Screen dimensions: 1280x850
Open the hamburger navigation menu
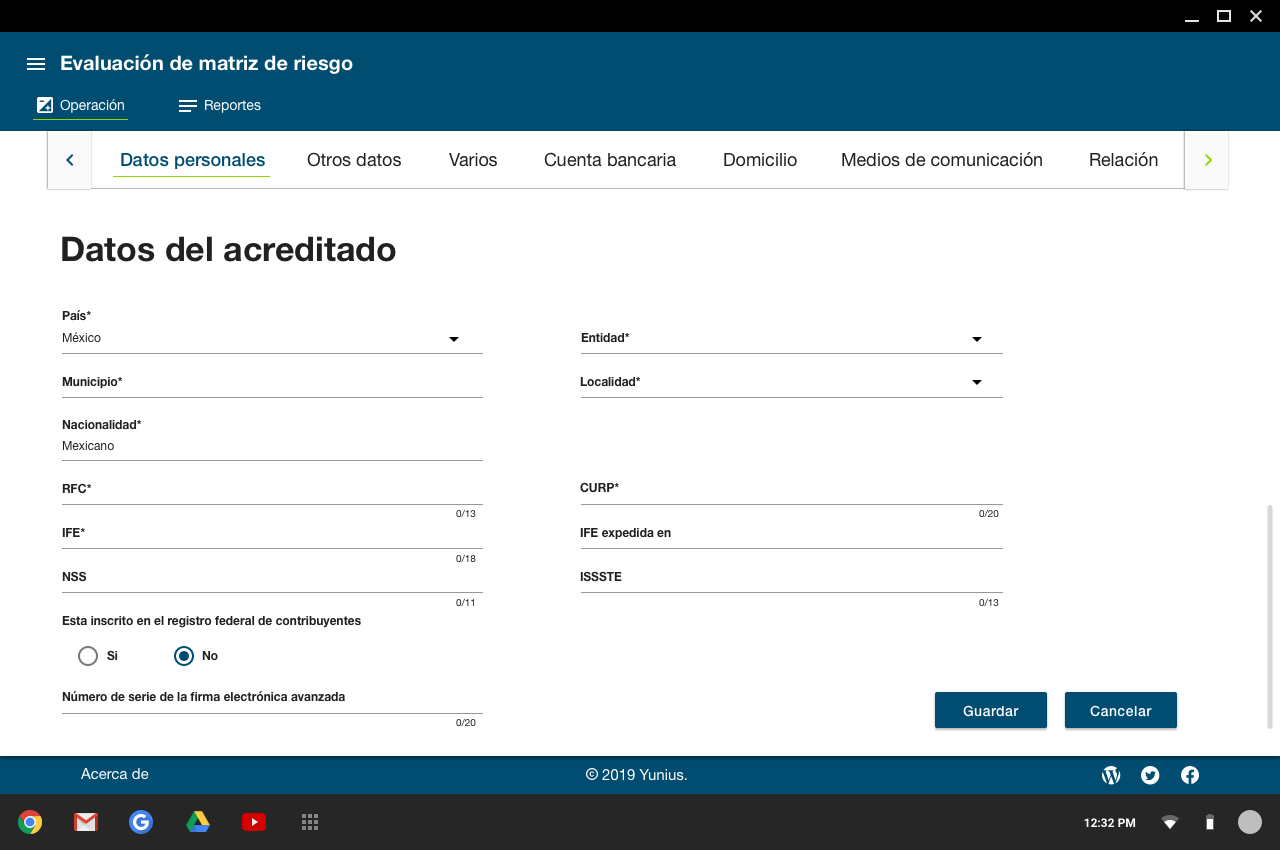(36, 64)
